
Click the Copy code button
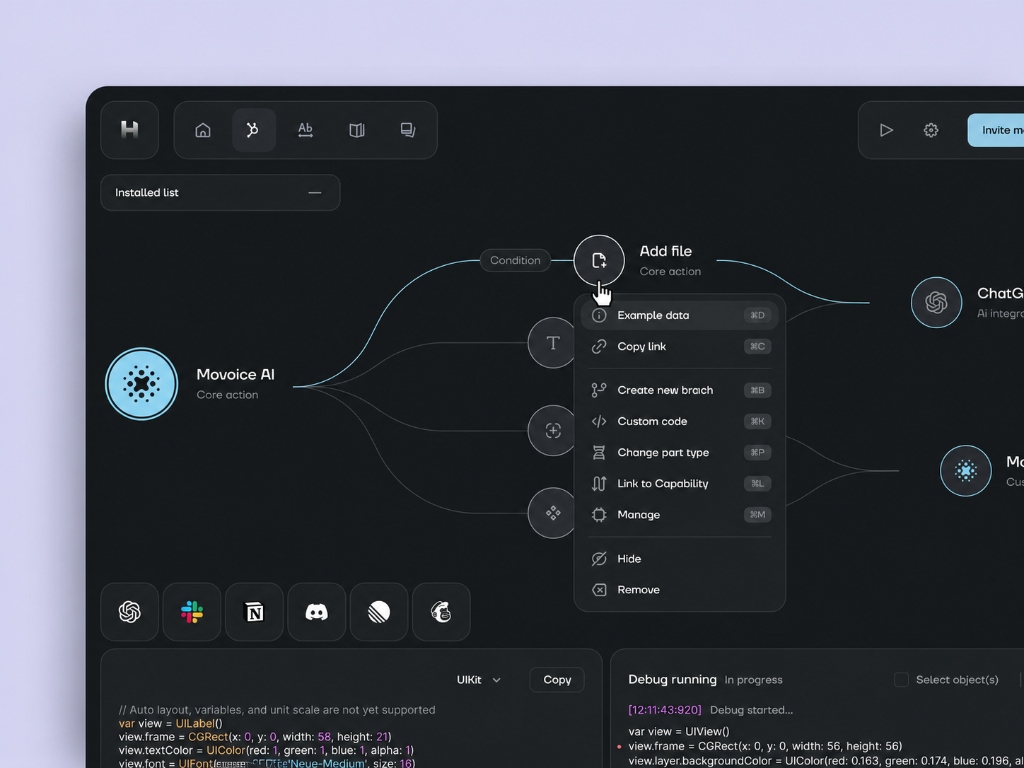click(557, 680)
